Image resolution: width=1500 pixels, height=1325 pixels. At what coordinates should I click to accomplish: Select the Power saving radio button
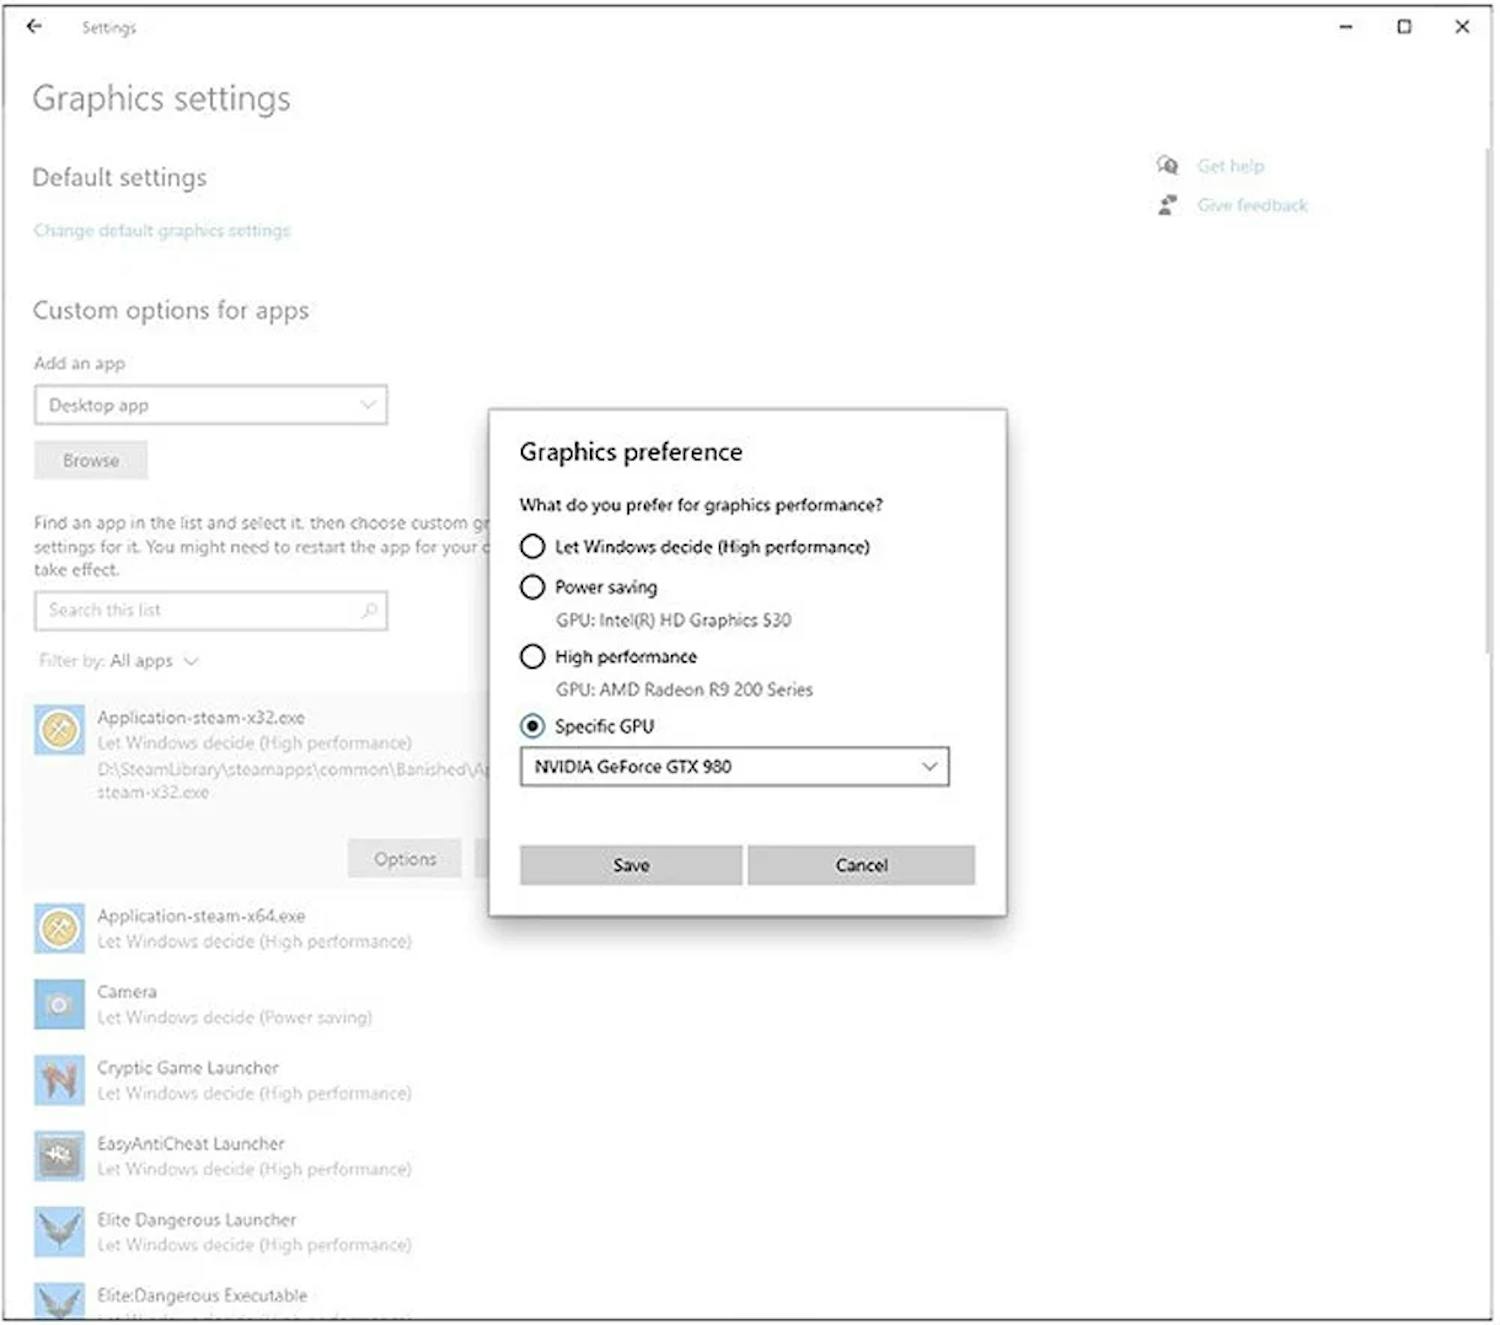pos(533,587)
